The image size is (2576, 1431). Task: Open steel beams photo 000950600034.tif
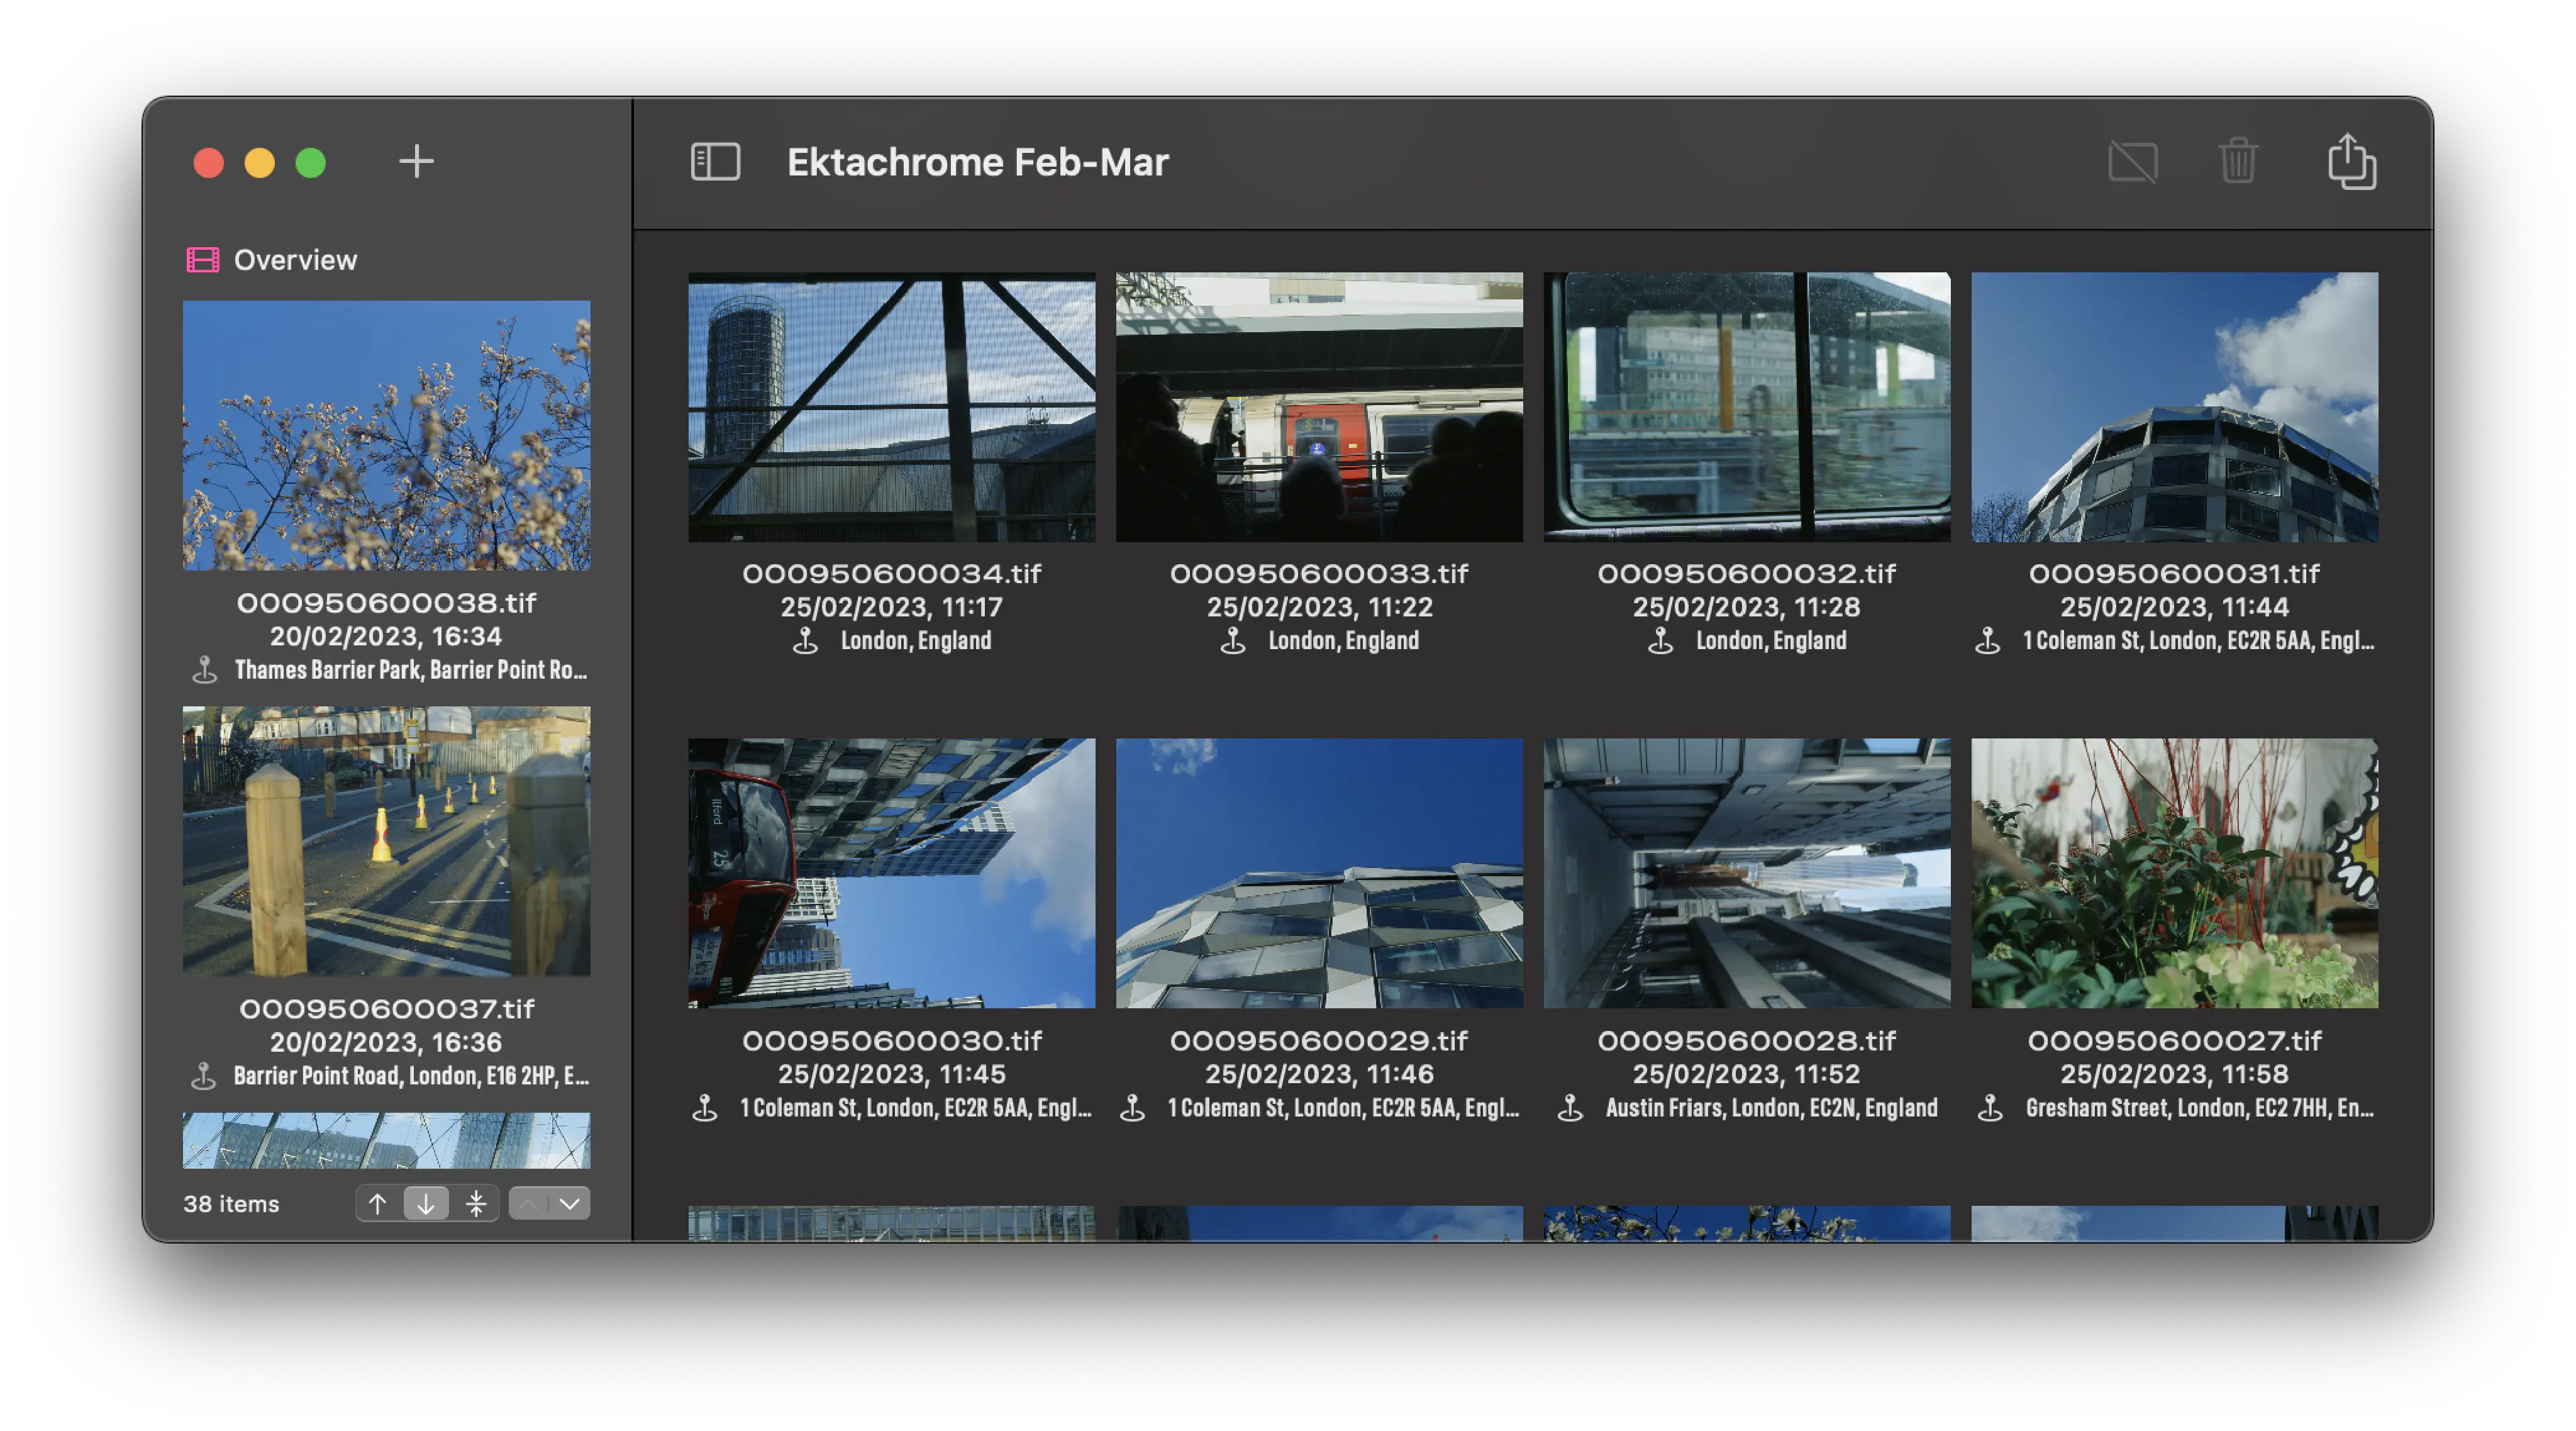click(891, 407)
